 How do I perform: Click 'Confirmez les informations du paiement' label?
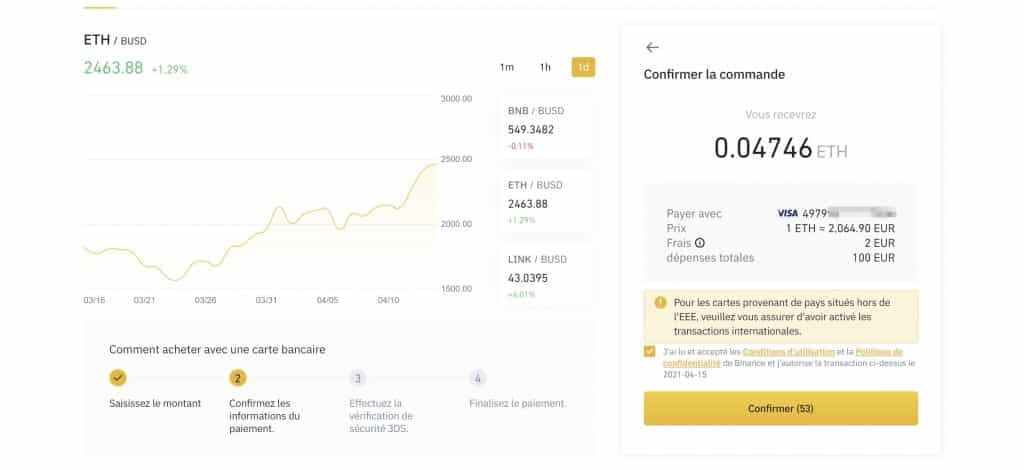pyautogui.click(x=264, y=416)
